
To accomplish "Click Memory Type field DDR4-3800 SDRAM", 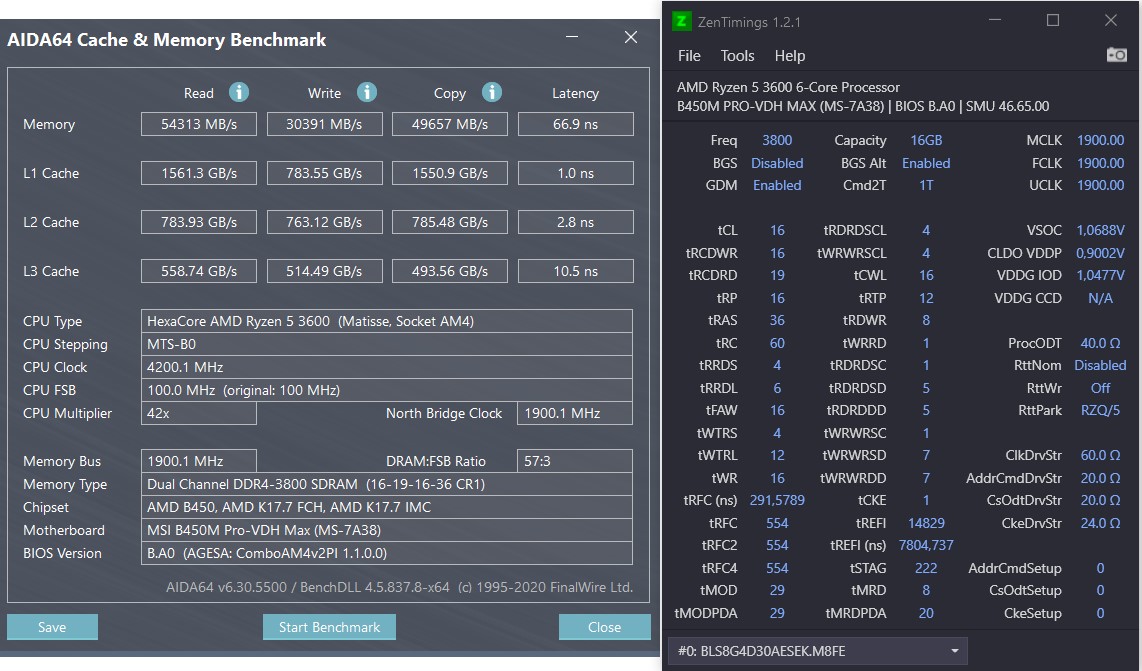I will click(x=387, y=484).
